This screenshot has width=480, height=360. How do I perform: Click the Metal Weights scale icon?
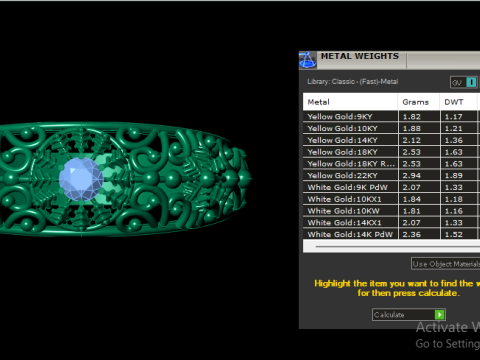pos(307,60)
